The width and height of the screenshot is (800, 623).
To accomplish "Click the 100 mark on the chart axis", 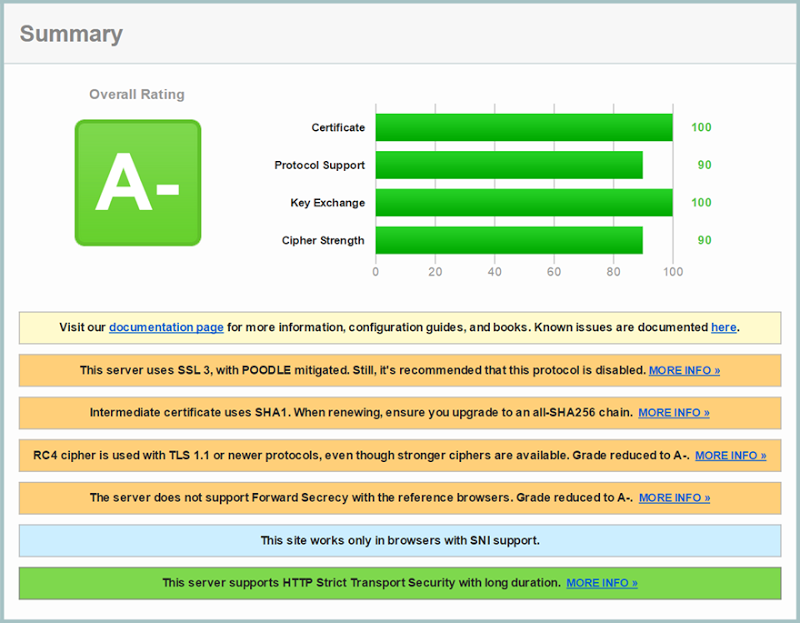I will coord(673,271).
